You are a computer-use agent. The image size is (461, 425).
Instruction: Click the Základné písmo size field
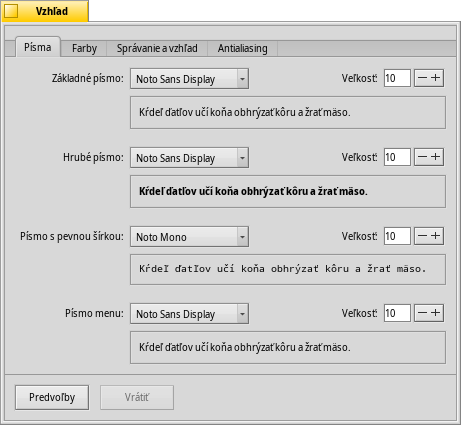click(397, 78)
